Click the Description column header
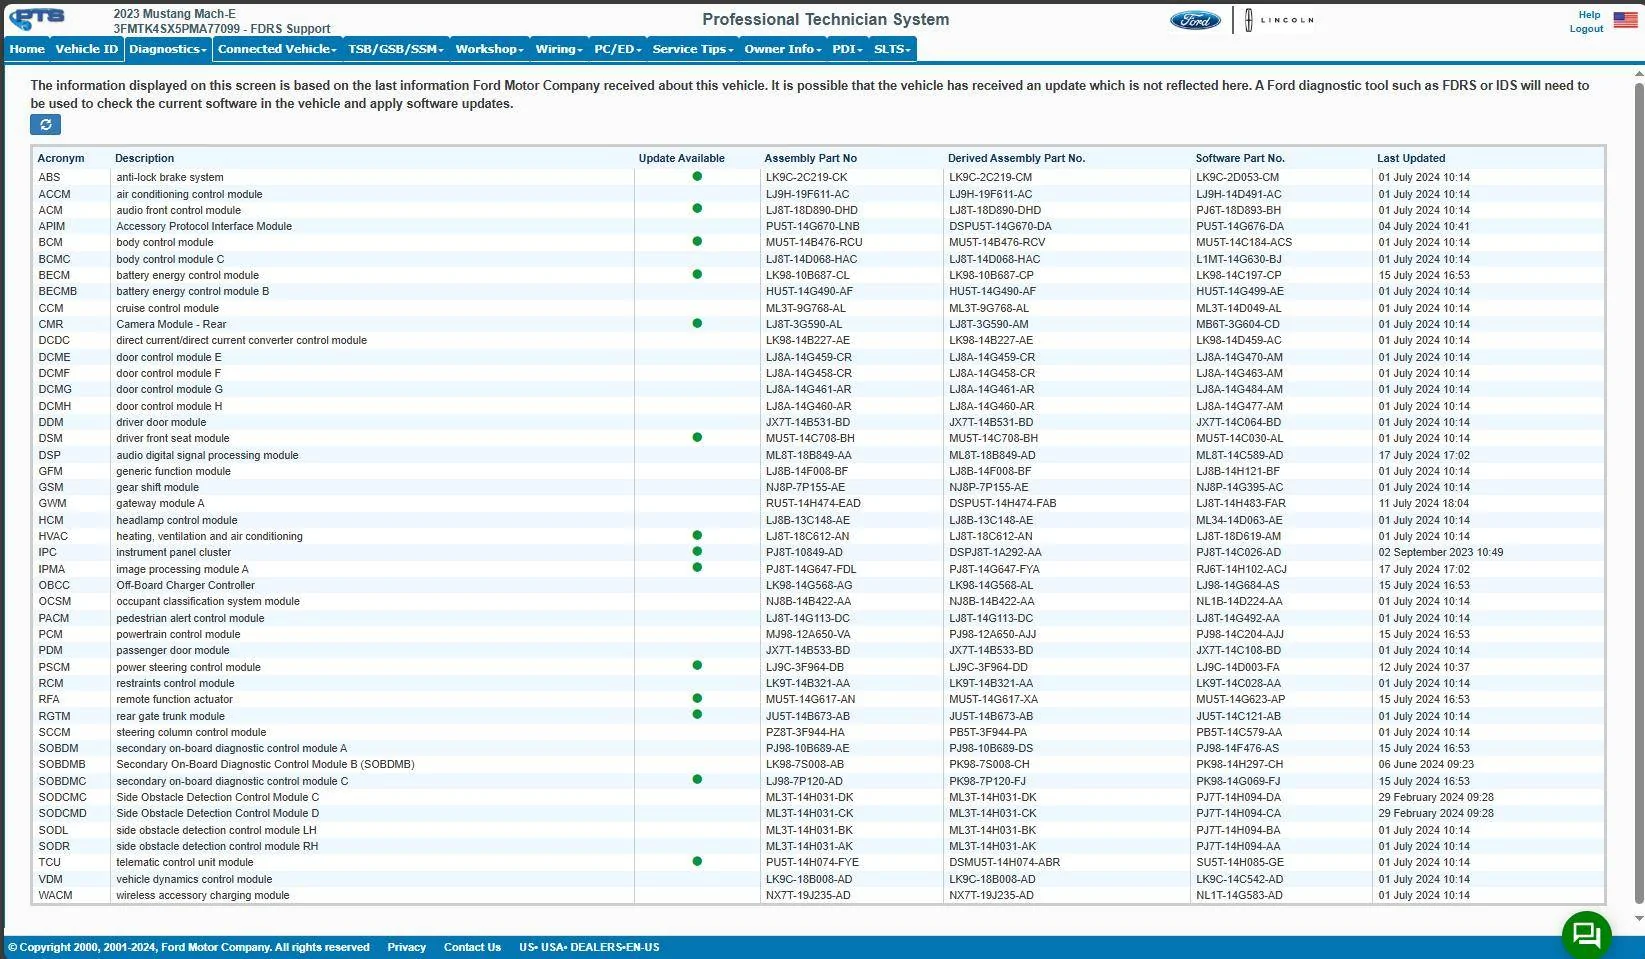This screenshot has width=1645, height=959. point(144,158)
